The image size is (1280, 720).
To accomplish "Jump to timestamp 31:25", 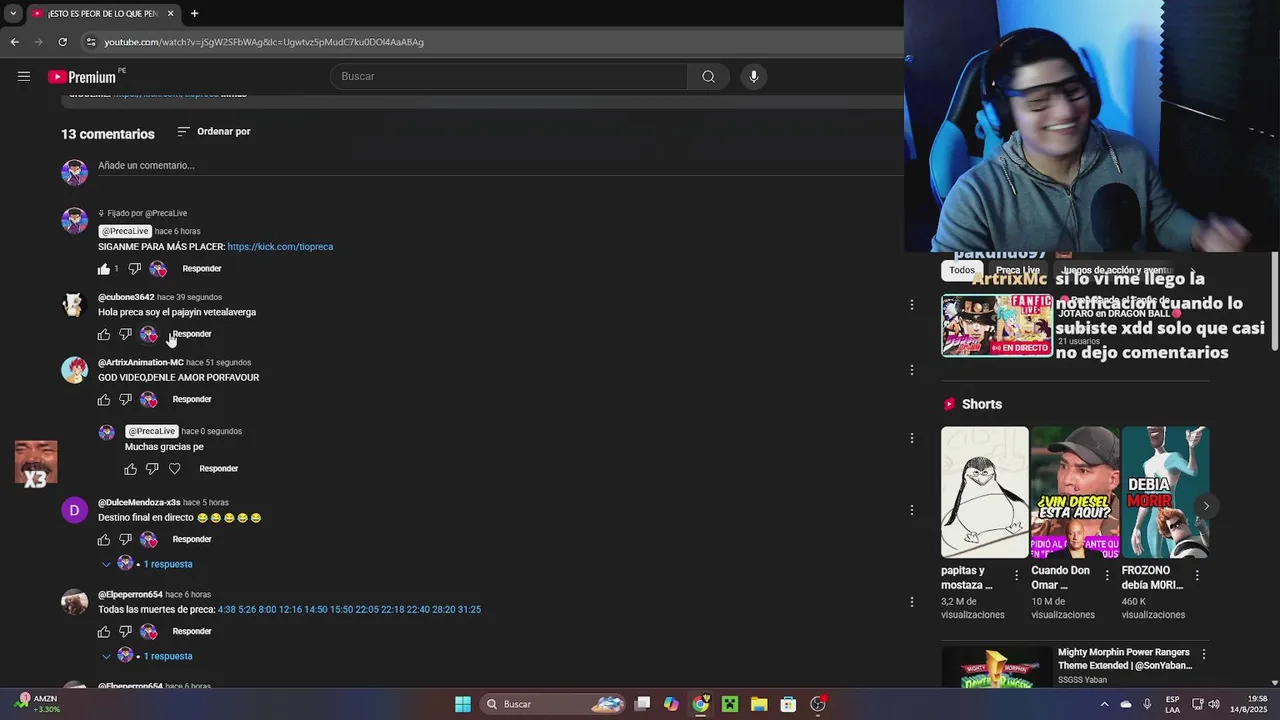I will (469, 610).
